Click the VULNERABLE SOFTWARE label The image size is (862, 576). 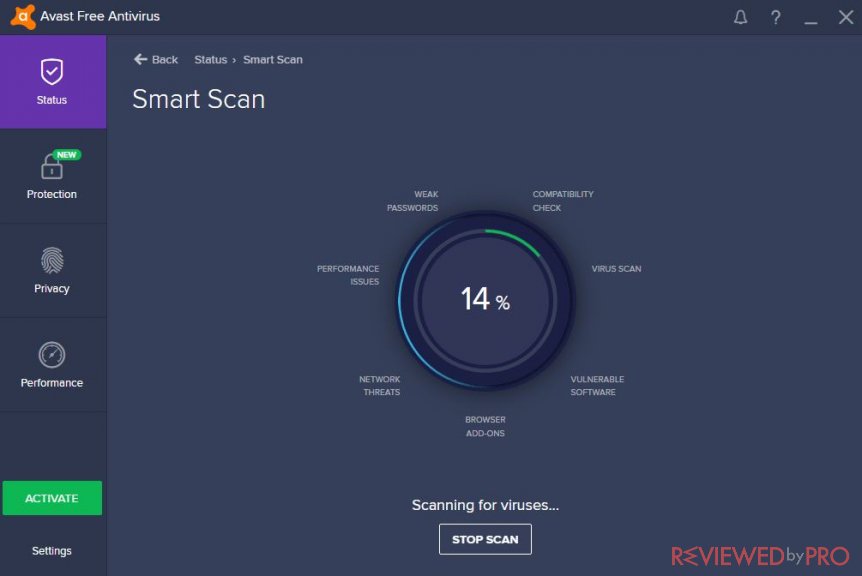(597, 385)
